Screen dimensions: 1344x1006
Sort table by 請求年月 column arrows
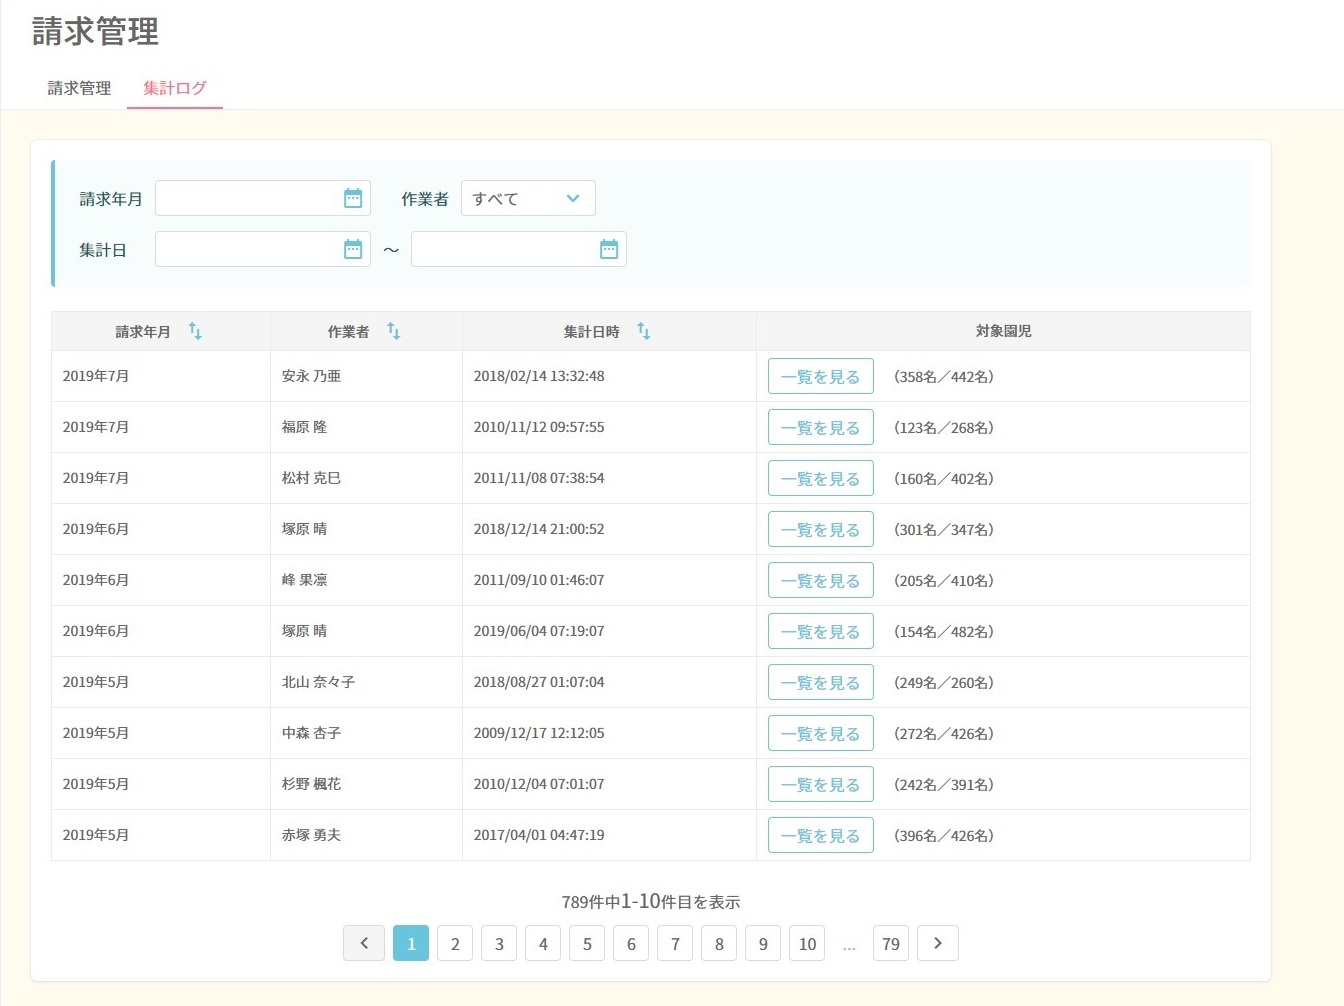click(x=195, y=331)
